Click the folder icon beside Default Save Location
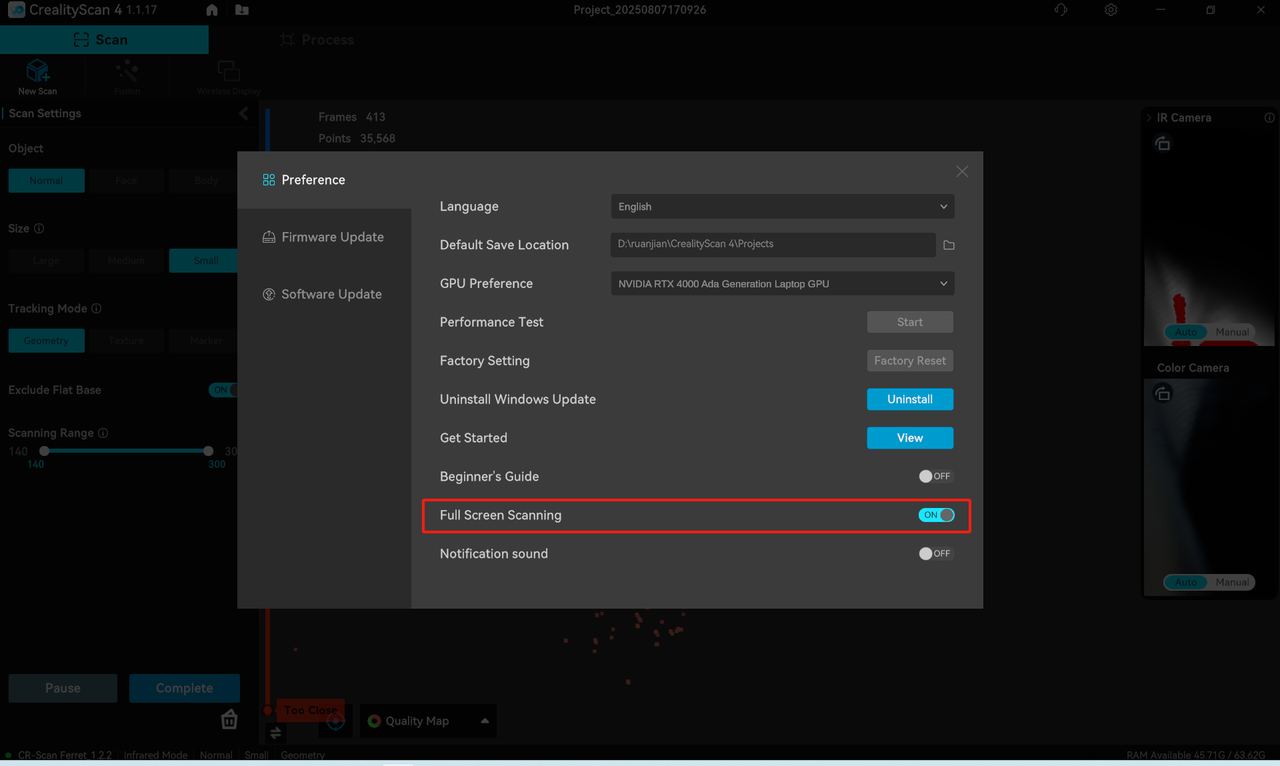Viewport: 1280px width, 766px height. coord(949,245)
